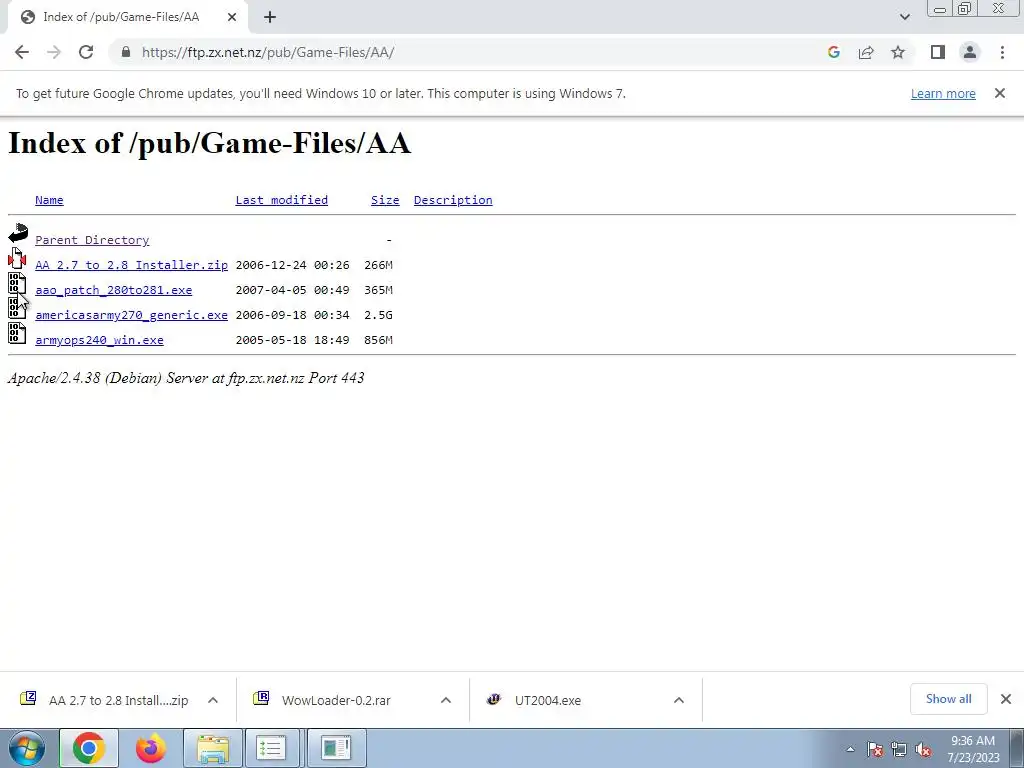
Task: Open the Learn more link about Chrome updates
Action: [943, 93]
